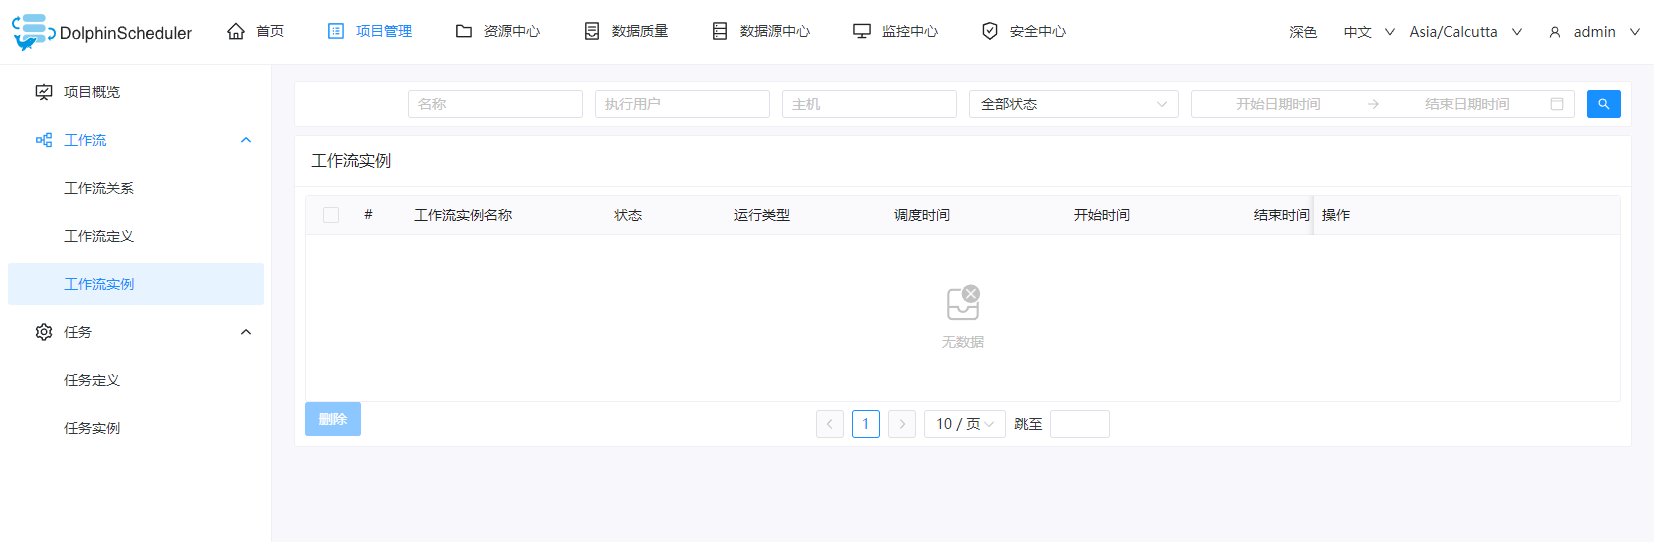Click the 删除 delete button
1654x542 pixels.
coord(333,419)
